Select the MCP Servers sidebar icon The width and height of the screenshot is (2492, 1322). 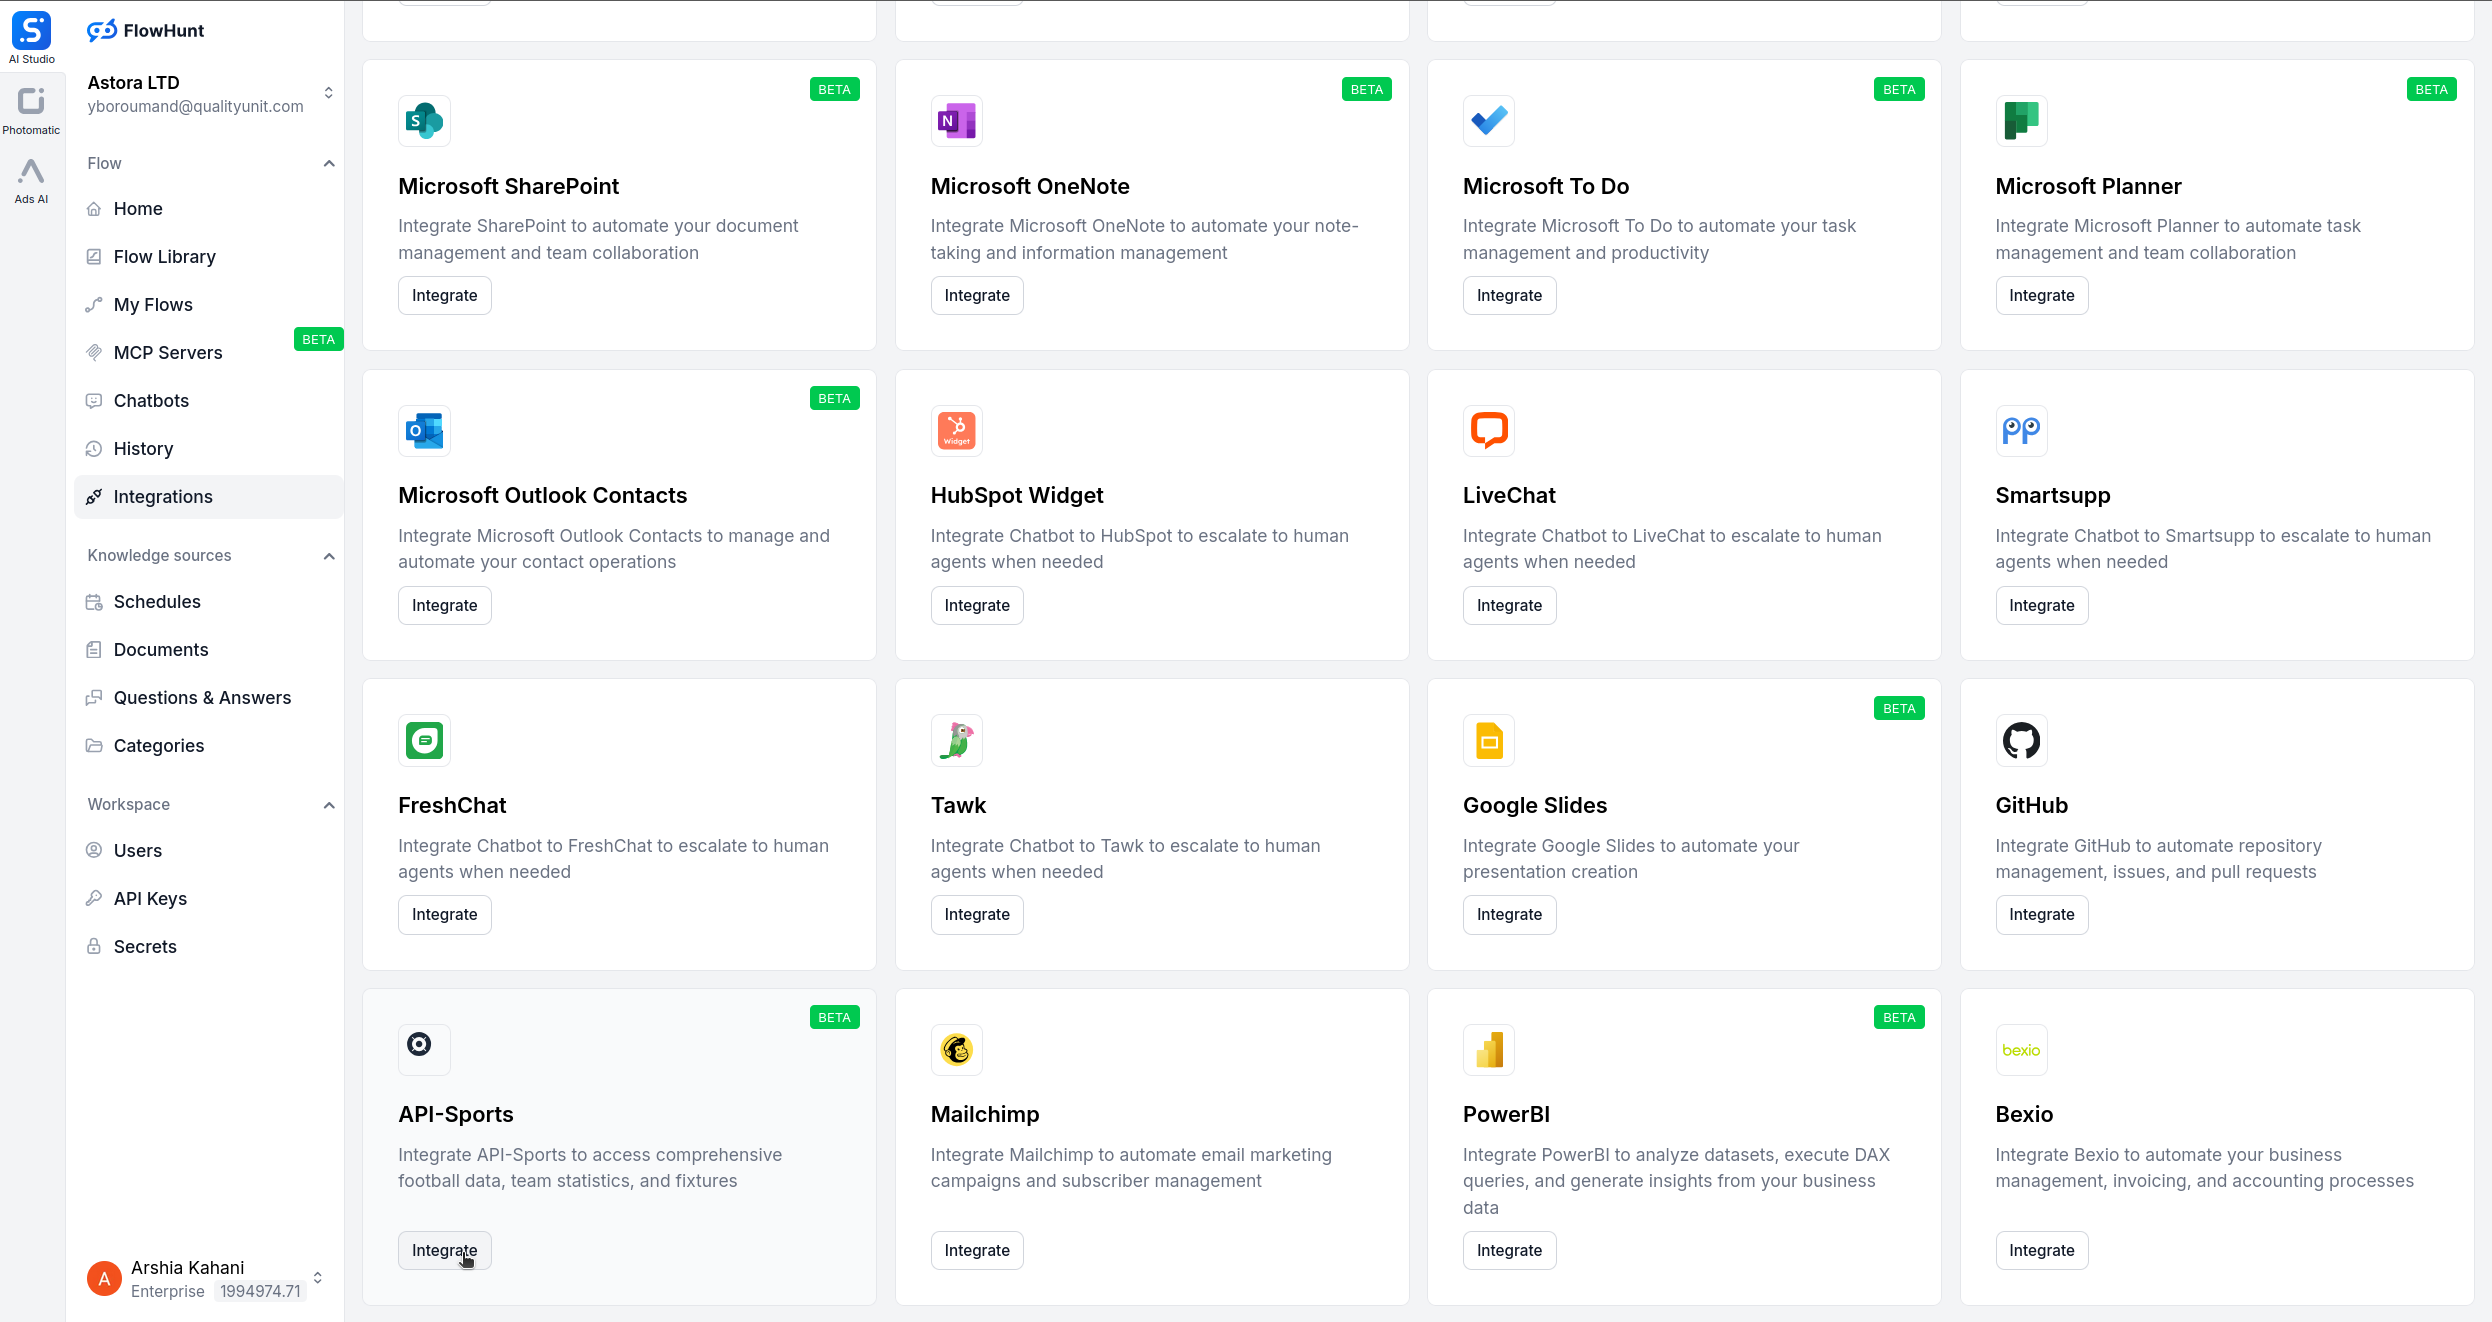[94, 352]
